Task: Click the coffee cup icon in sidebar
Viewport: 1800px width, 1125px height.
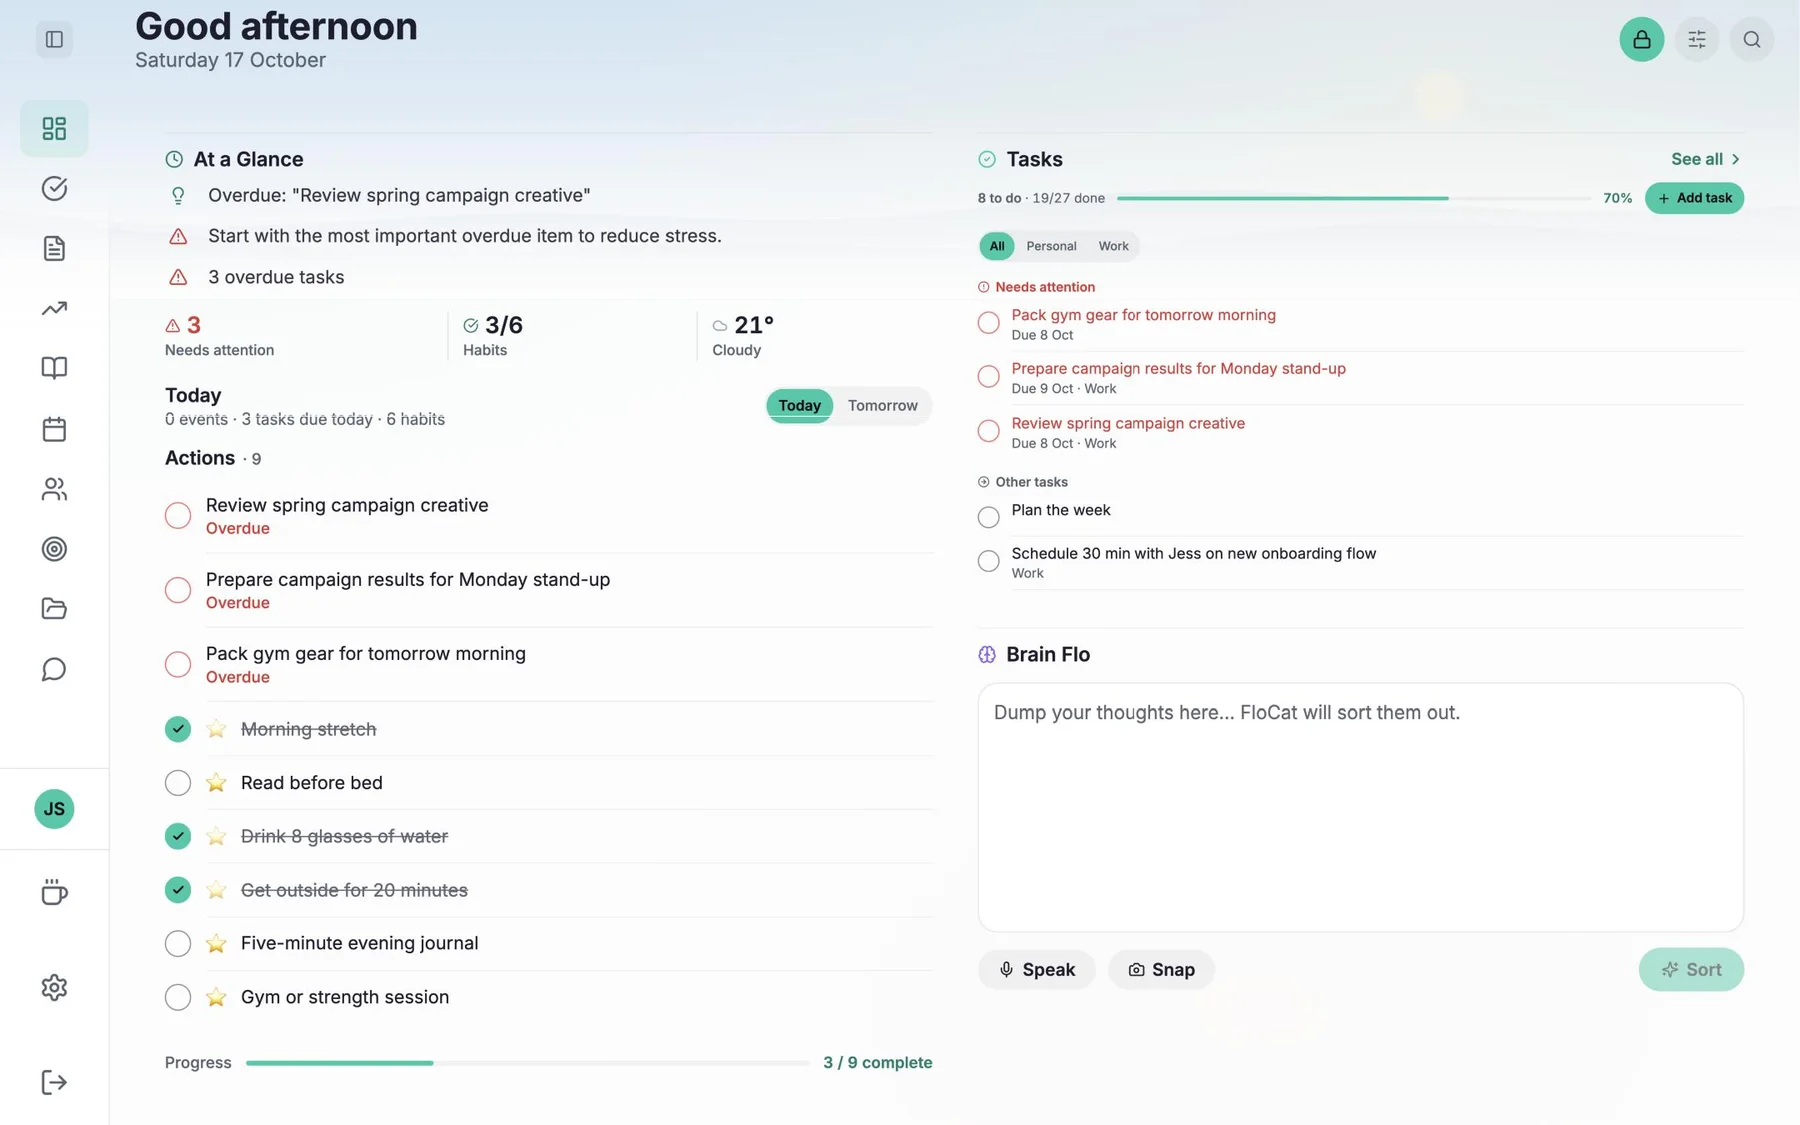Action: click(54, 892)
